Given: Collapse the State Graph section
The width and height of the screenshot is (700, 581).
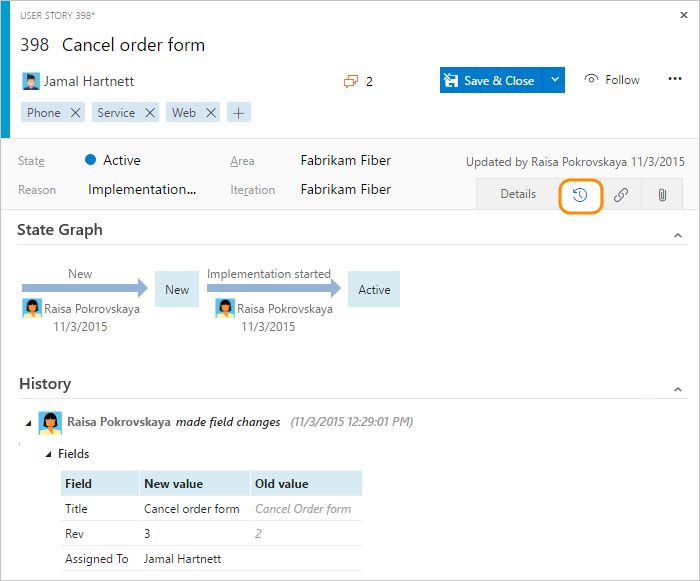Looking at the screenshot, I should (678, 236).
